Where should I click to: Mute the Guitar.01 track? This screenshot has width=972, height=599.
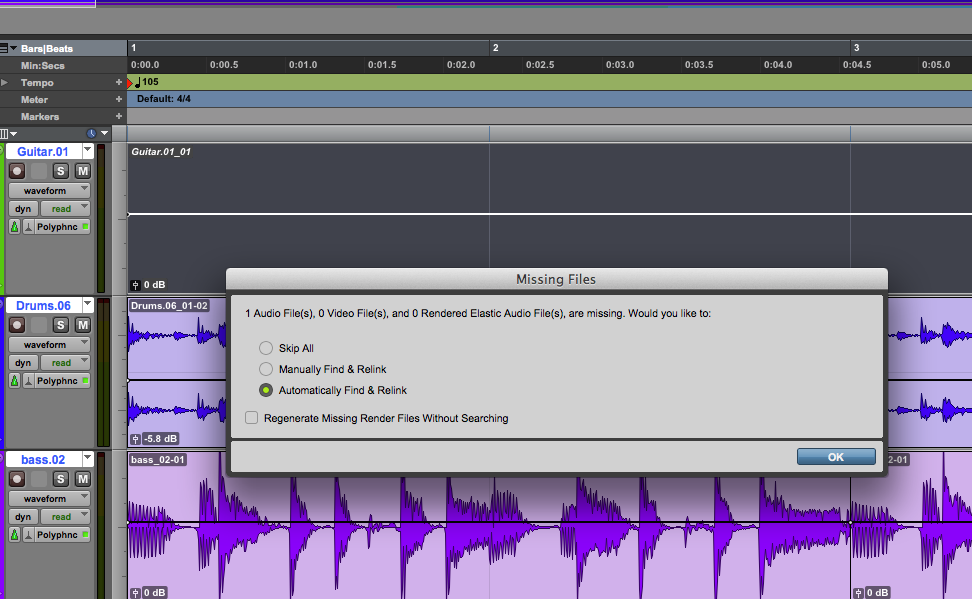coord(82,171)
